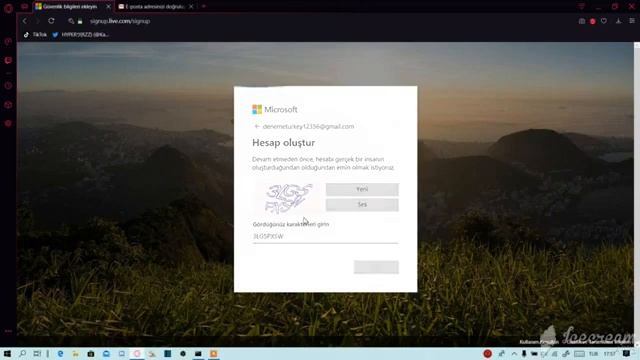This screenshot has width=640, height=360.
Task: Go back from denemeturkey12356@gmail.com
Action: click(257, 127)
